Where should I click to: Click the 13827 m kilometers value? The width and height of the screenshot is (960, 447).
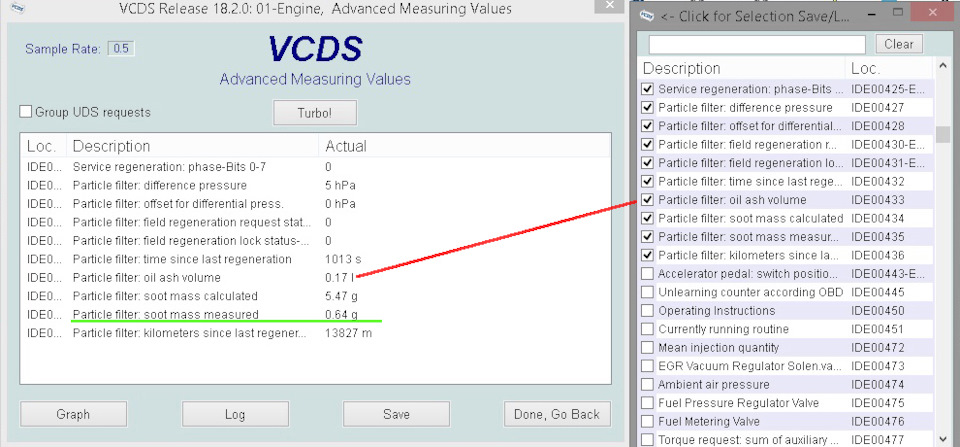click(348, 333)
